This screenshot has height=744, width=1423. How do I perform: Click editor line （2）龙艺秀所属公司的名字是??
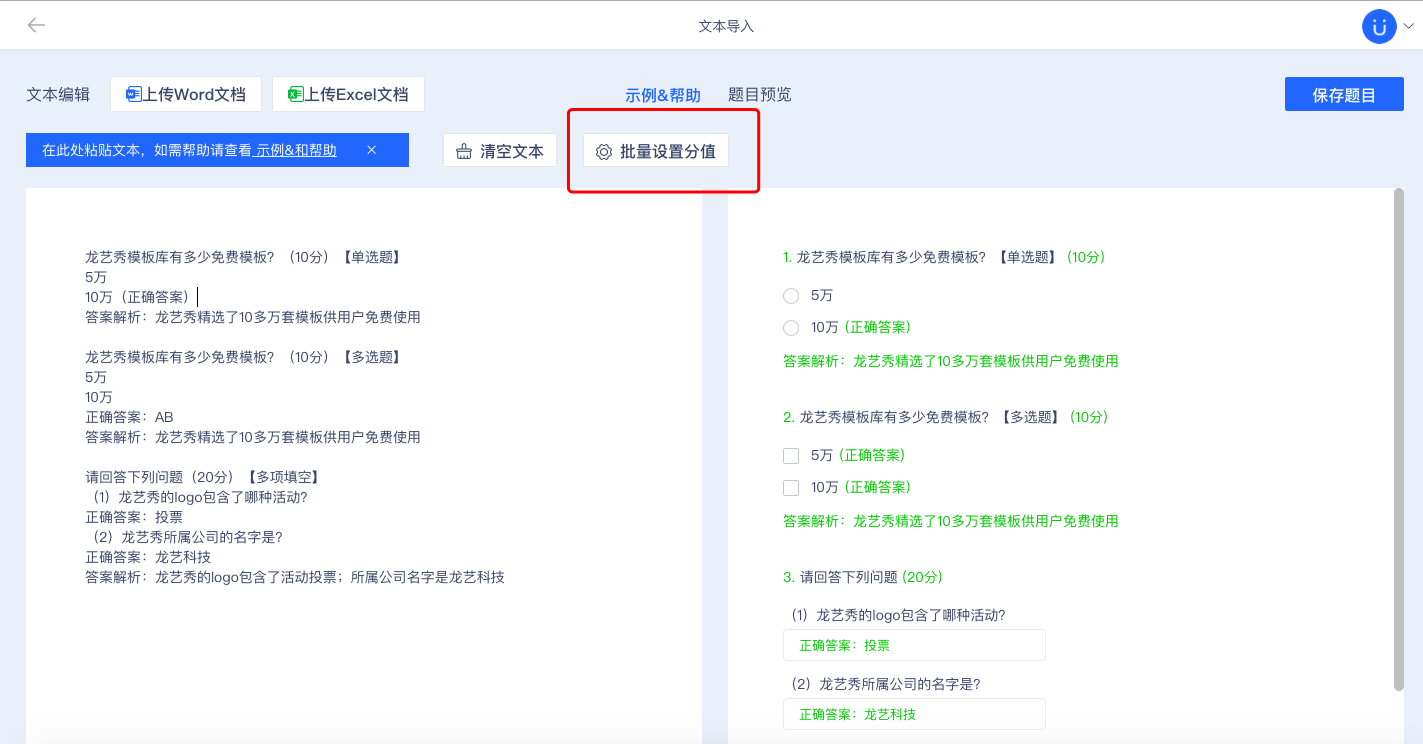[x=185, y=537]
